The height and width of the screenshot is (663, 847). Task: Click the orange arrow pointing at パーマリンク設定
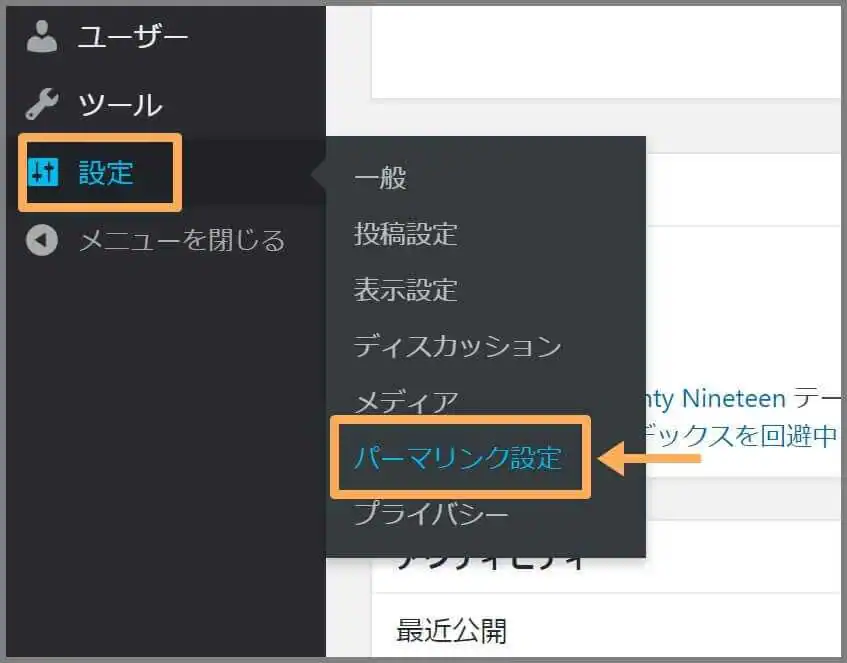pos(650,459)
